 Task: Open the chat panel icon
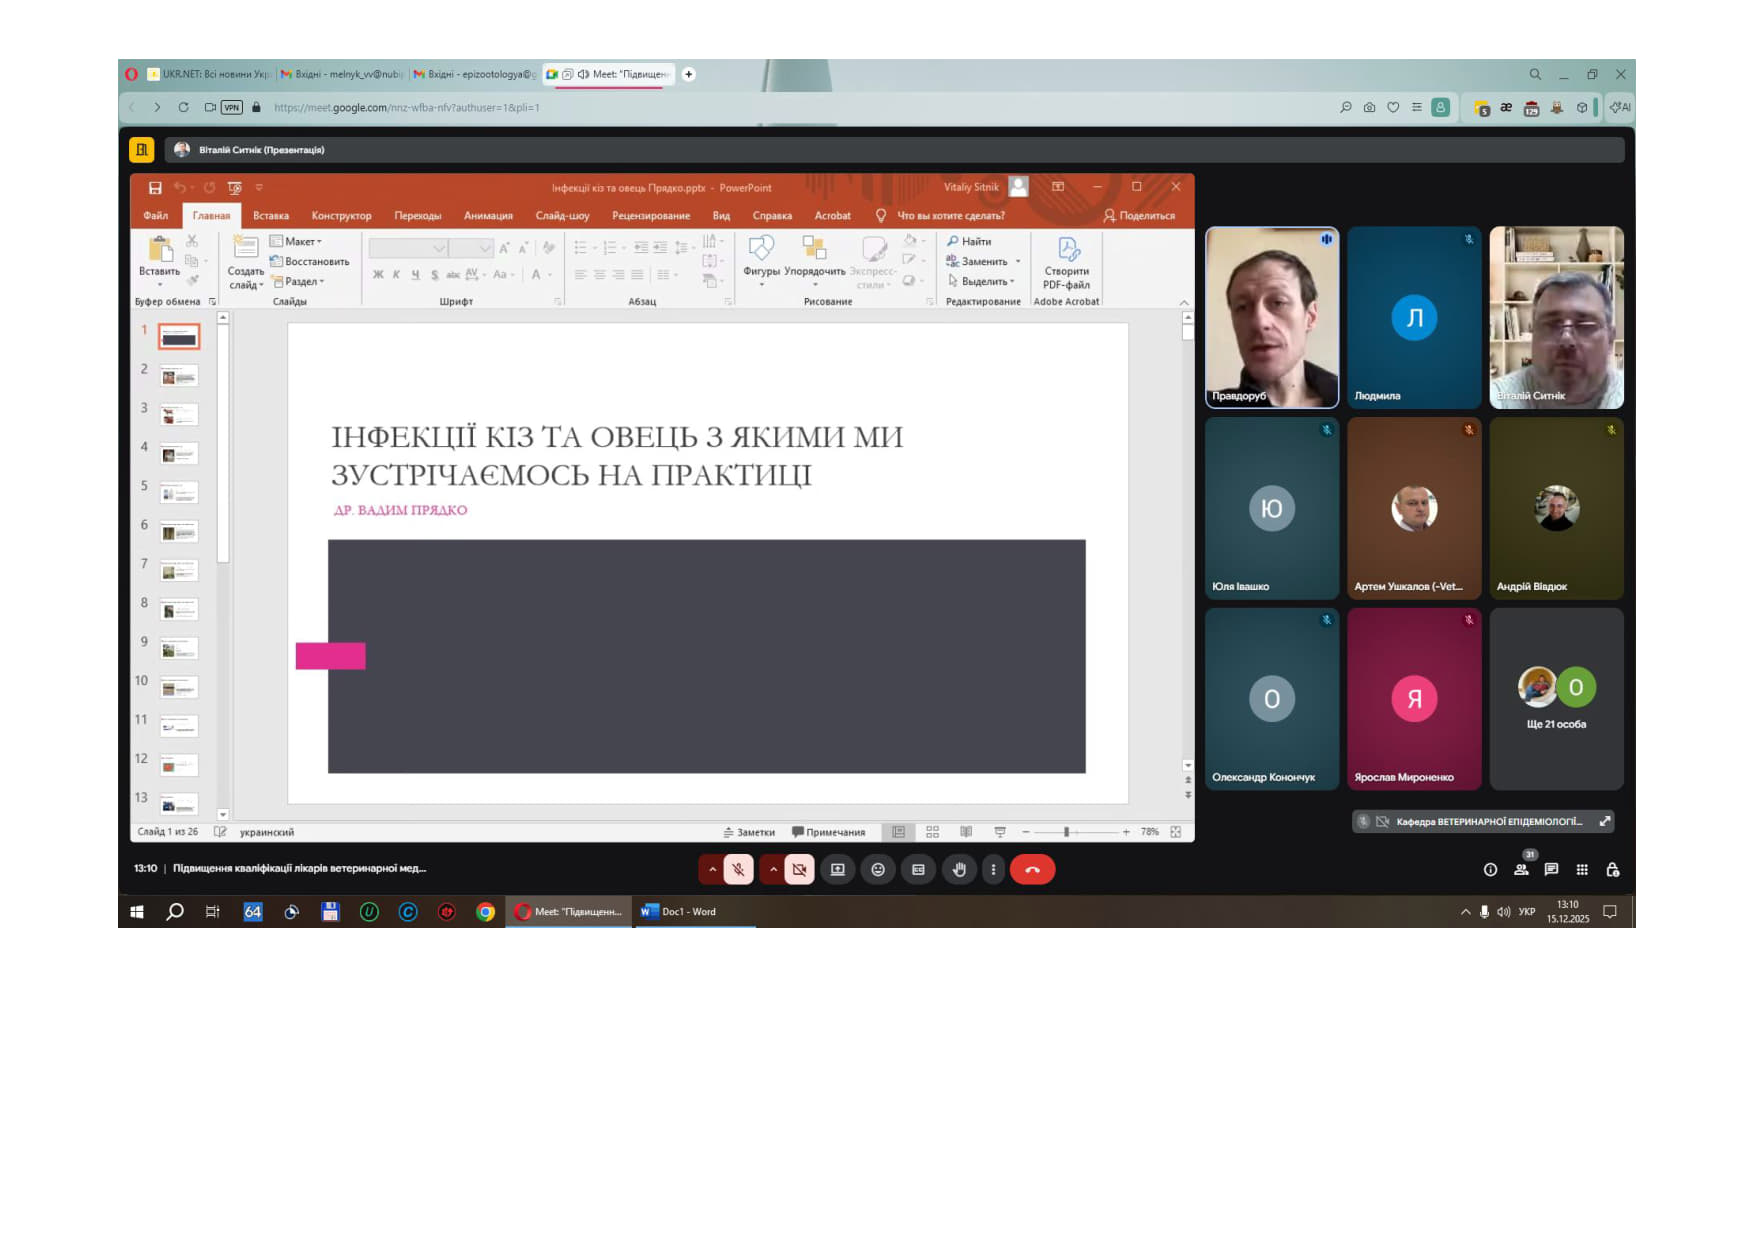[1551, 870]
